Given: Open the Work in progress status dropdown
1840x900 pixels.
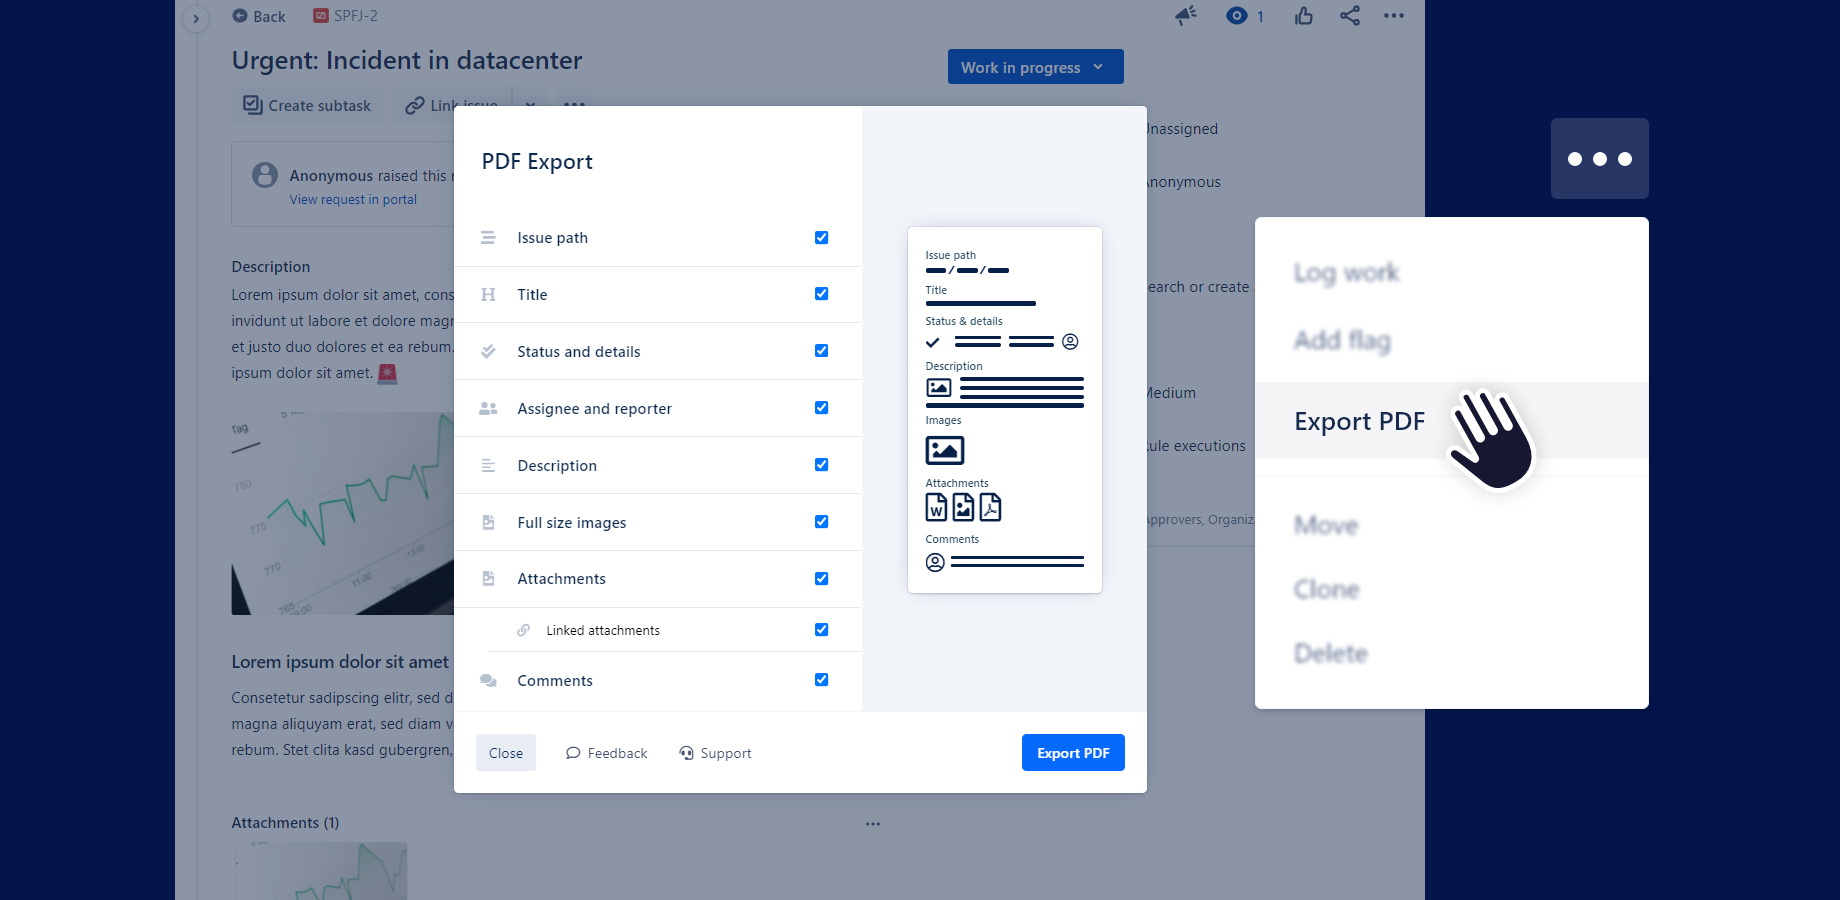Looking at the screenshot, I should coord(1035,67).
